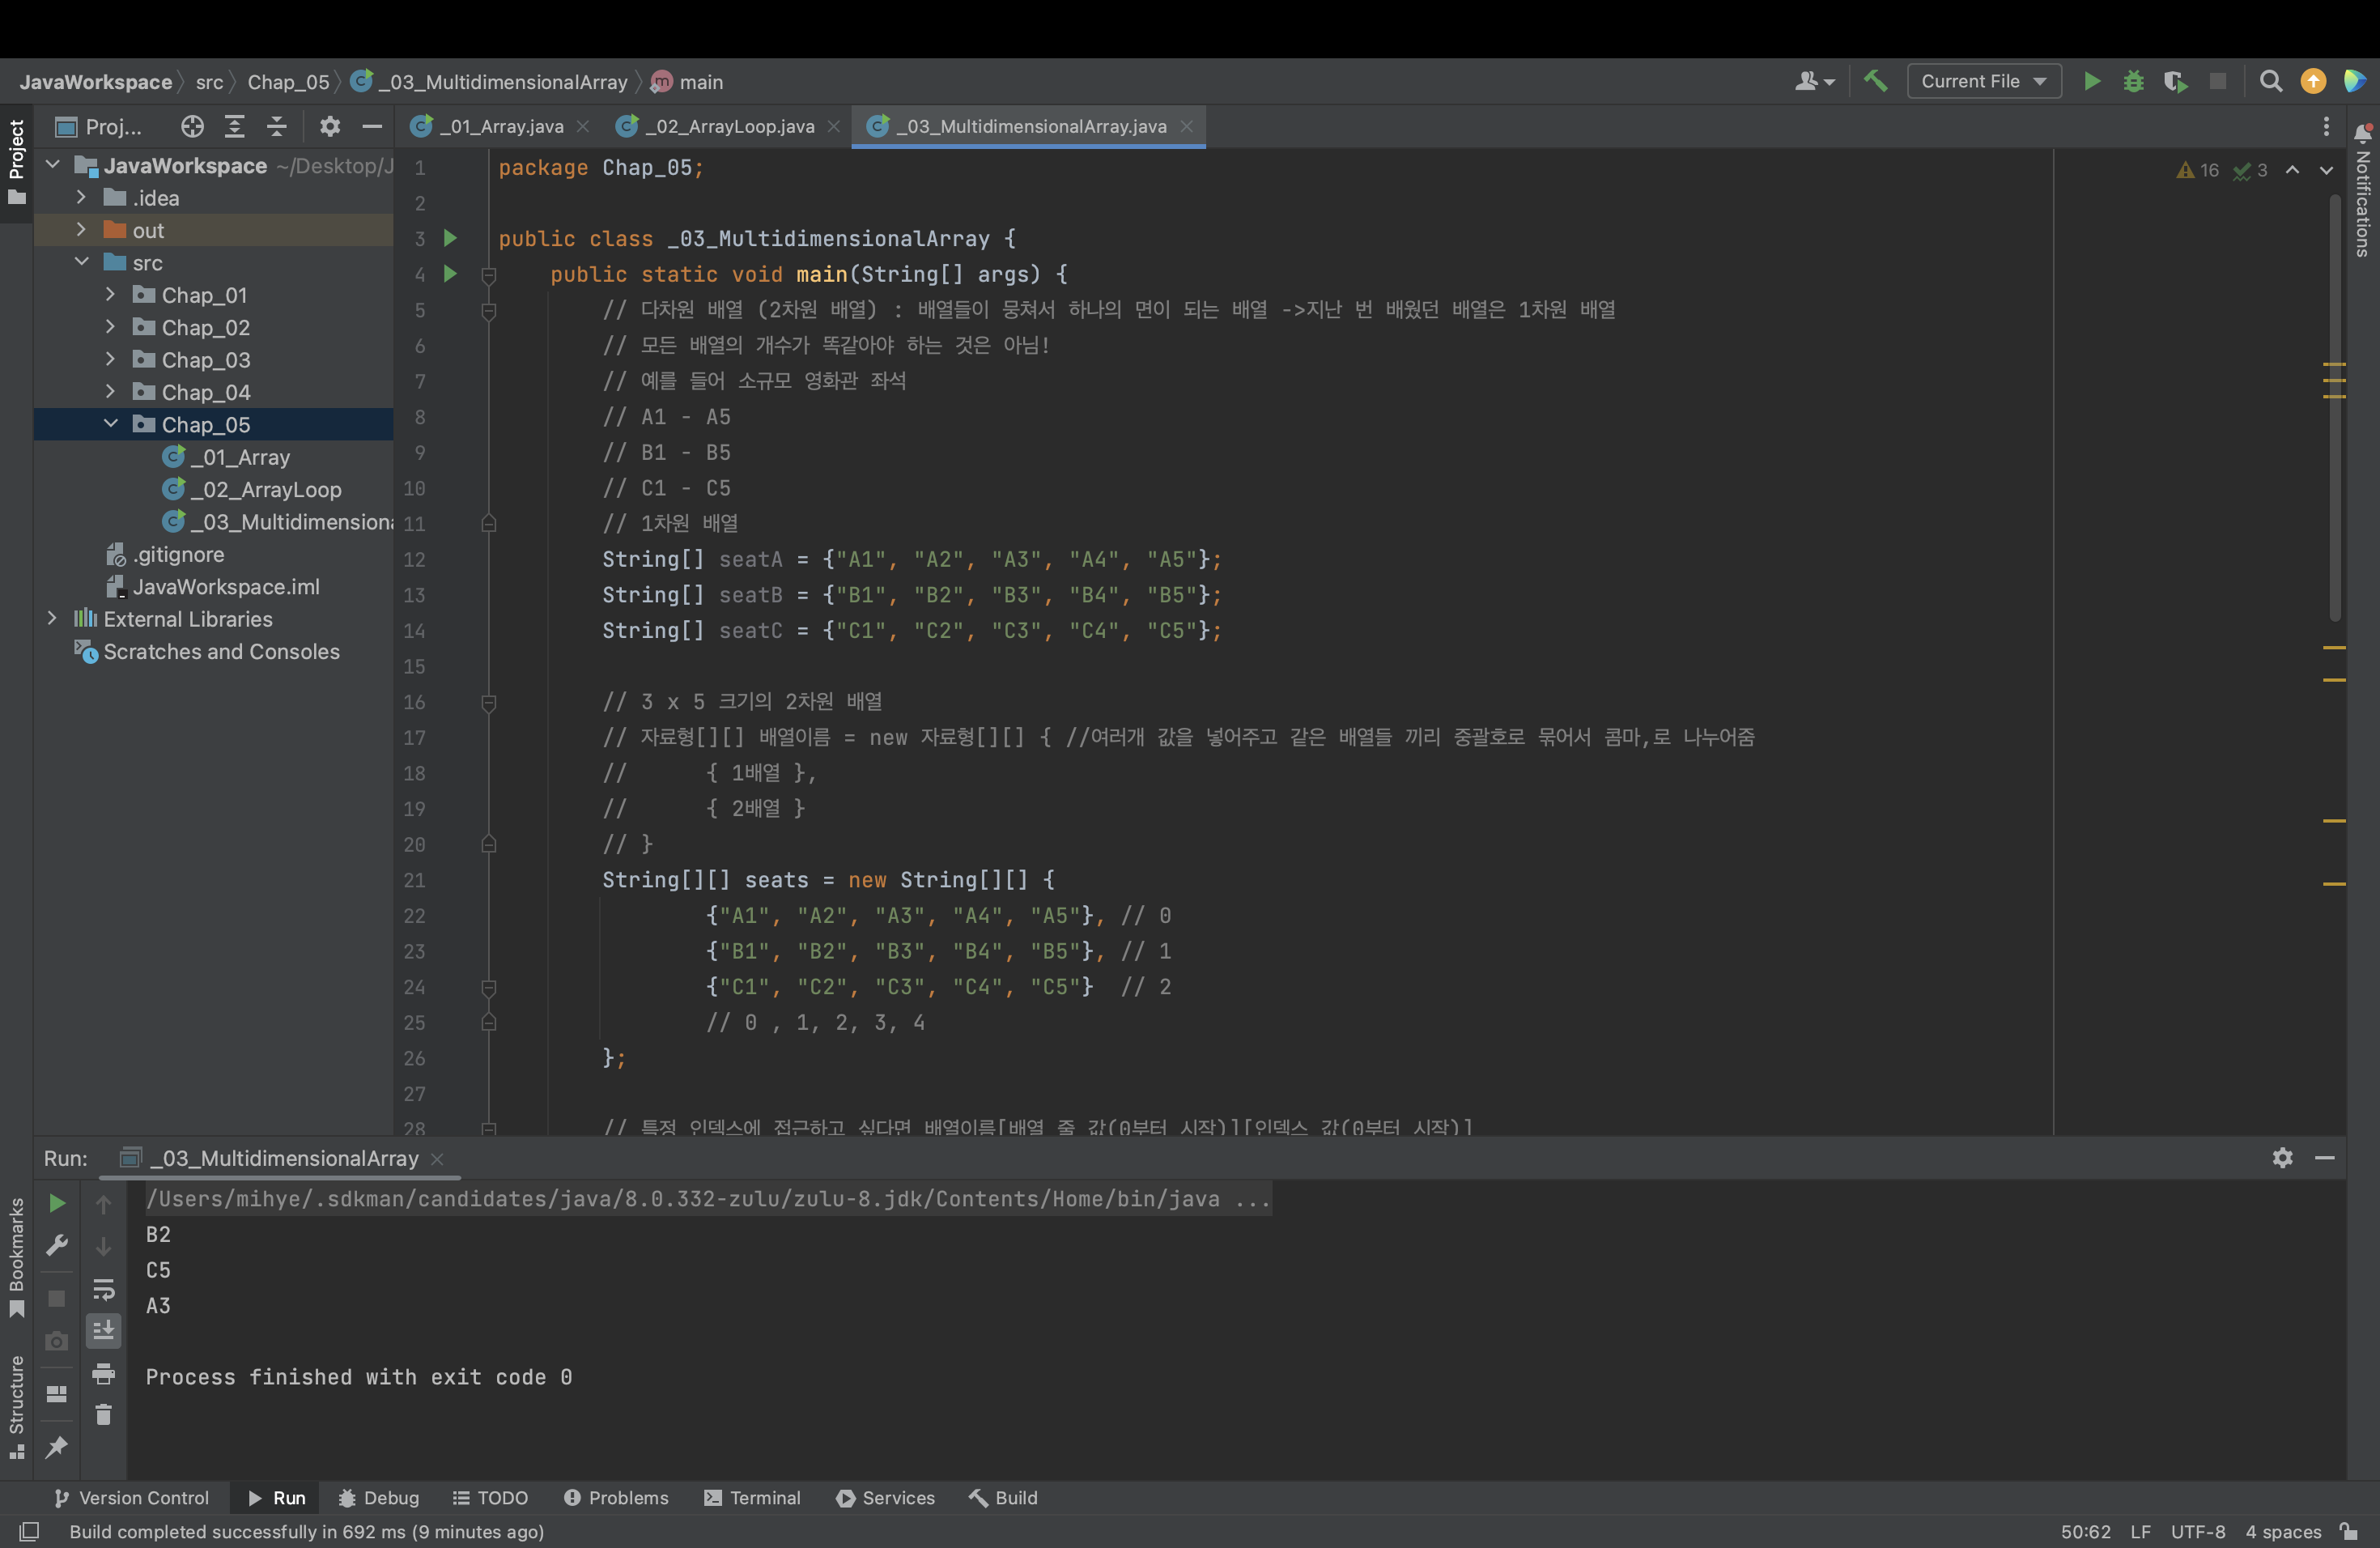Run with Coverage shield icon

coord(2174,81)
